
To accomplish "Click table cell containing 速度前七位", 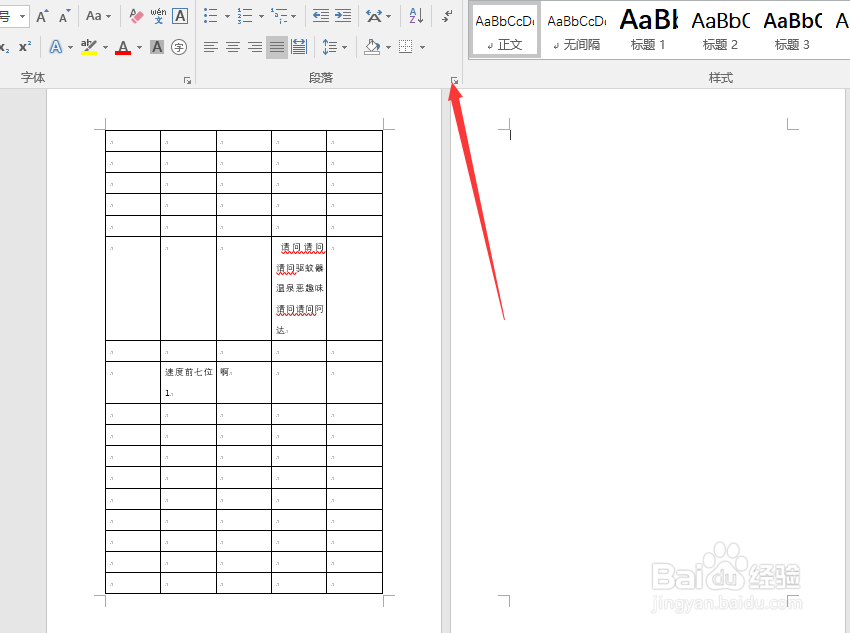I will click(189, 382).
